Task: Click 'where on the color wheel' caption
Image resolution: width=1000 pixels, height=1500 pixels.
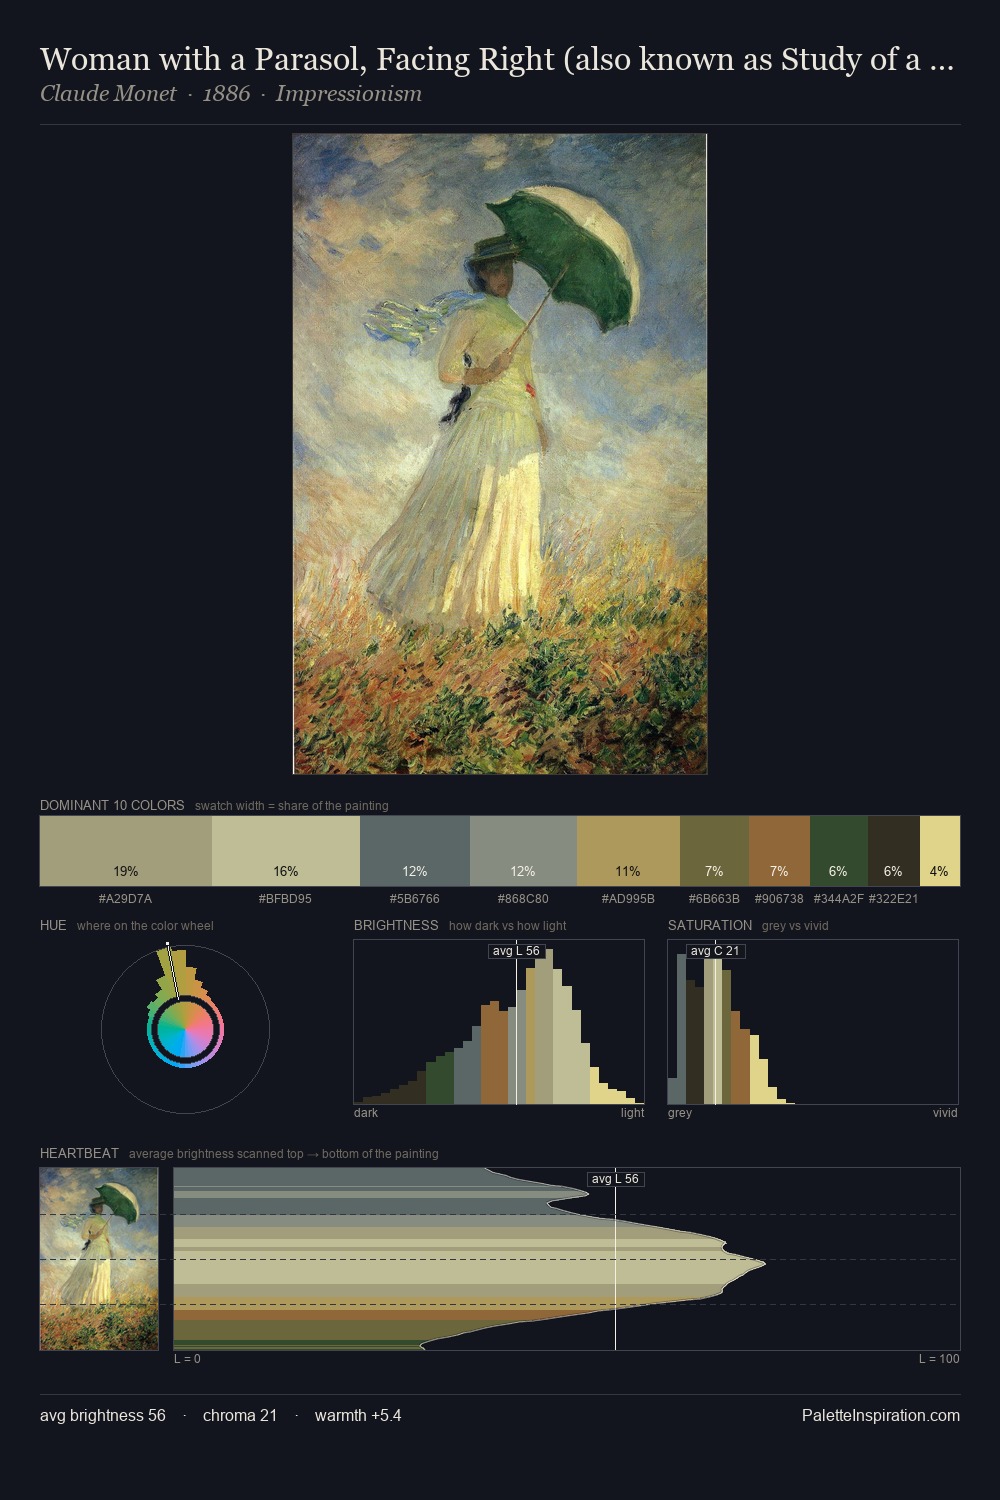Action: click(145, 926)
